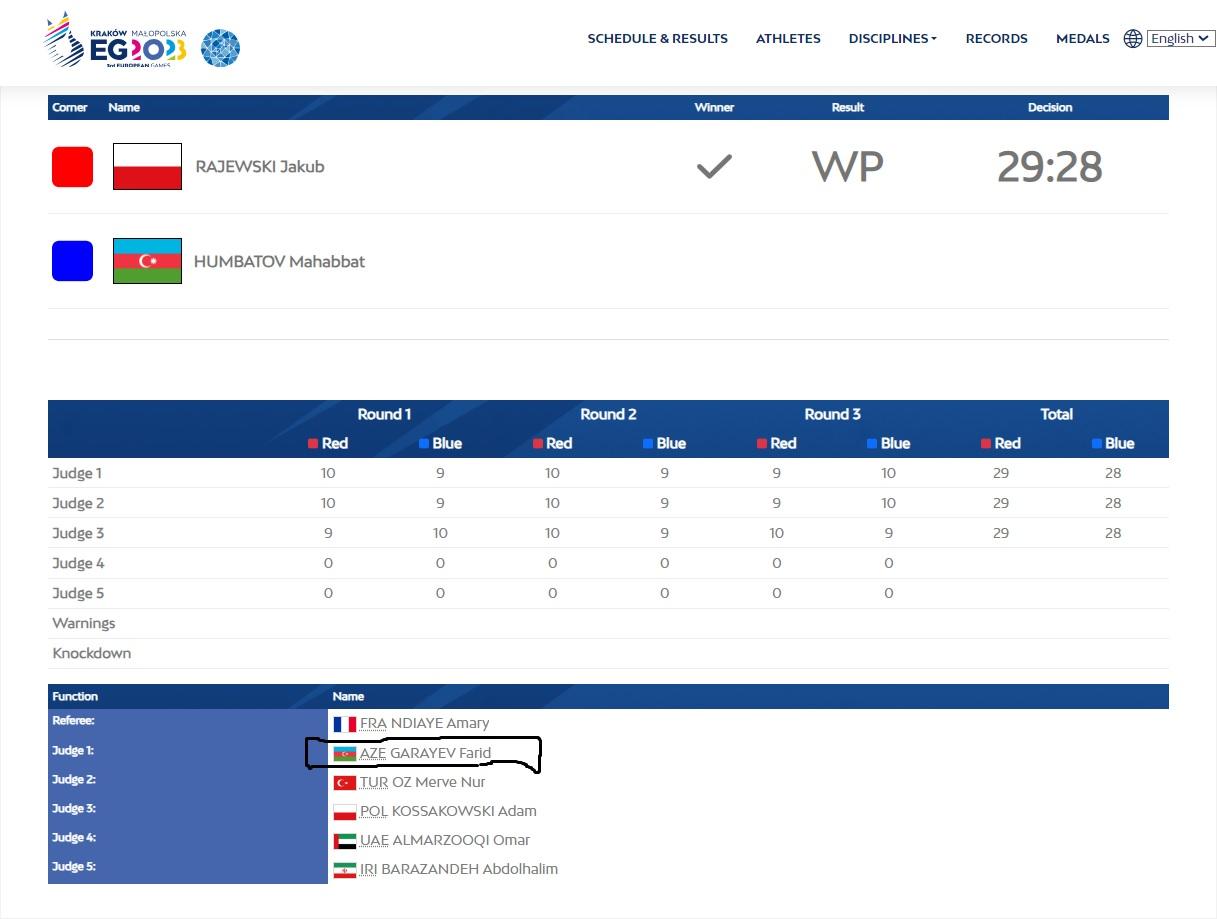1217x919 pixels.
Task: Click the Poland flag next to RAJEWSKI Jakub
Action: coord(147,167)
